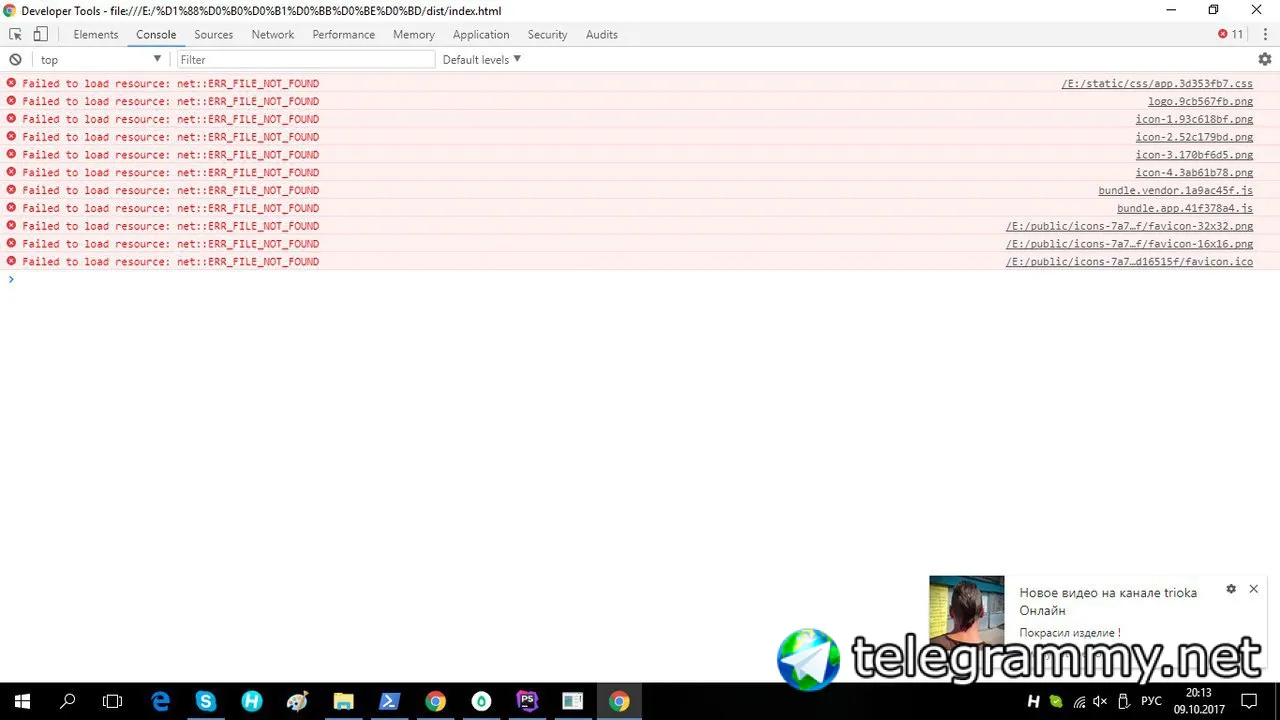Open the app.3d353fb7.css source link
Screen dimensions: 1280x720
click(x=1157, y=84)
